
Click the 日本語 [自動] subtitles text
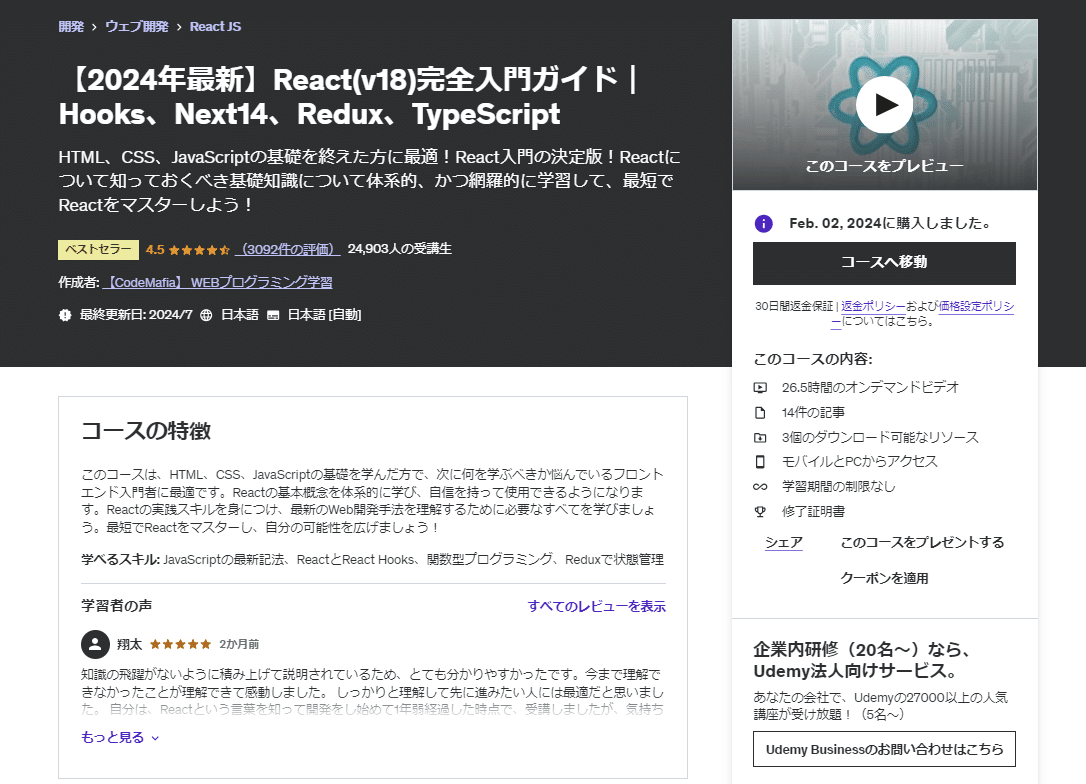click(324, 315)
